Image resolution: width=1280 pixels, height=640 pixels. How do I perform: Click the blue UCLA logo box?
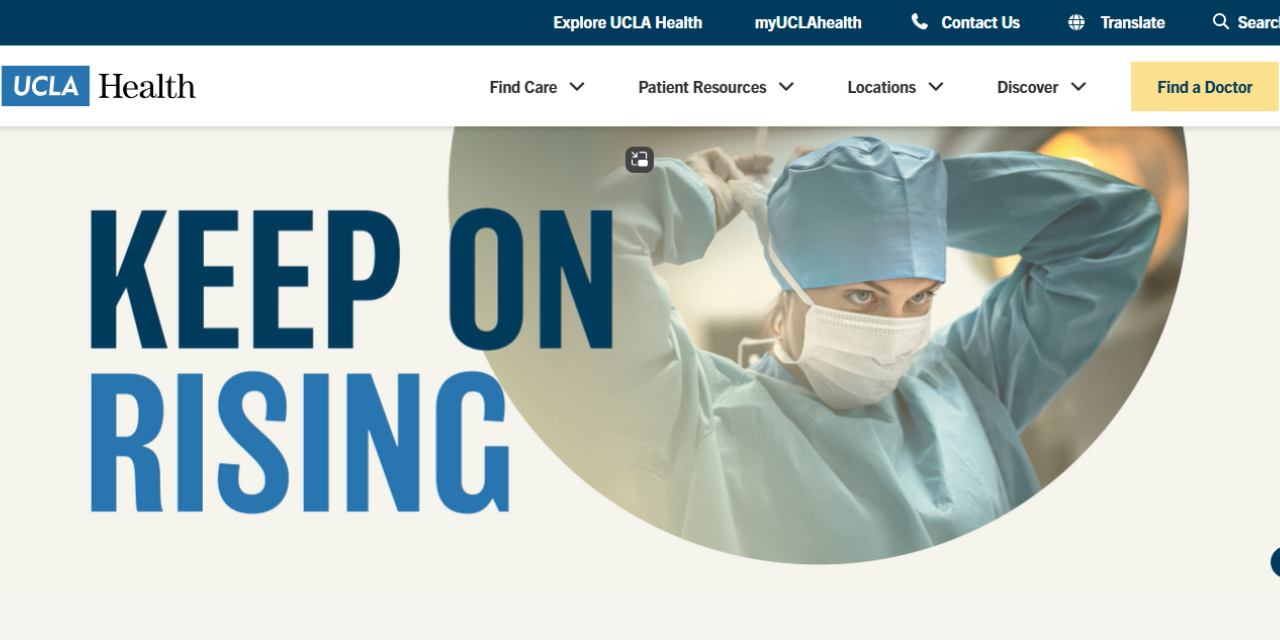46,86
